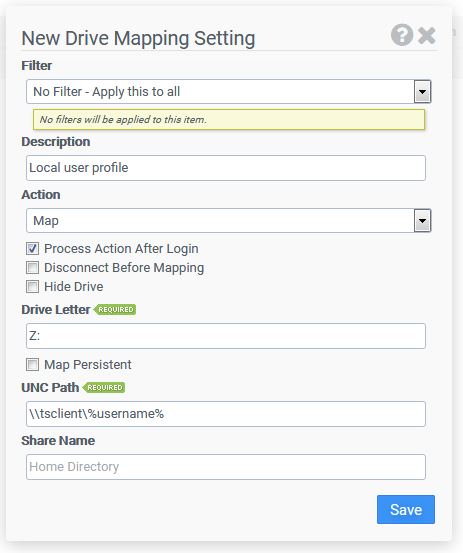Click the REQUIRED badge beside UNC Path
463x553 pixels.
click(104, 388)
